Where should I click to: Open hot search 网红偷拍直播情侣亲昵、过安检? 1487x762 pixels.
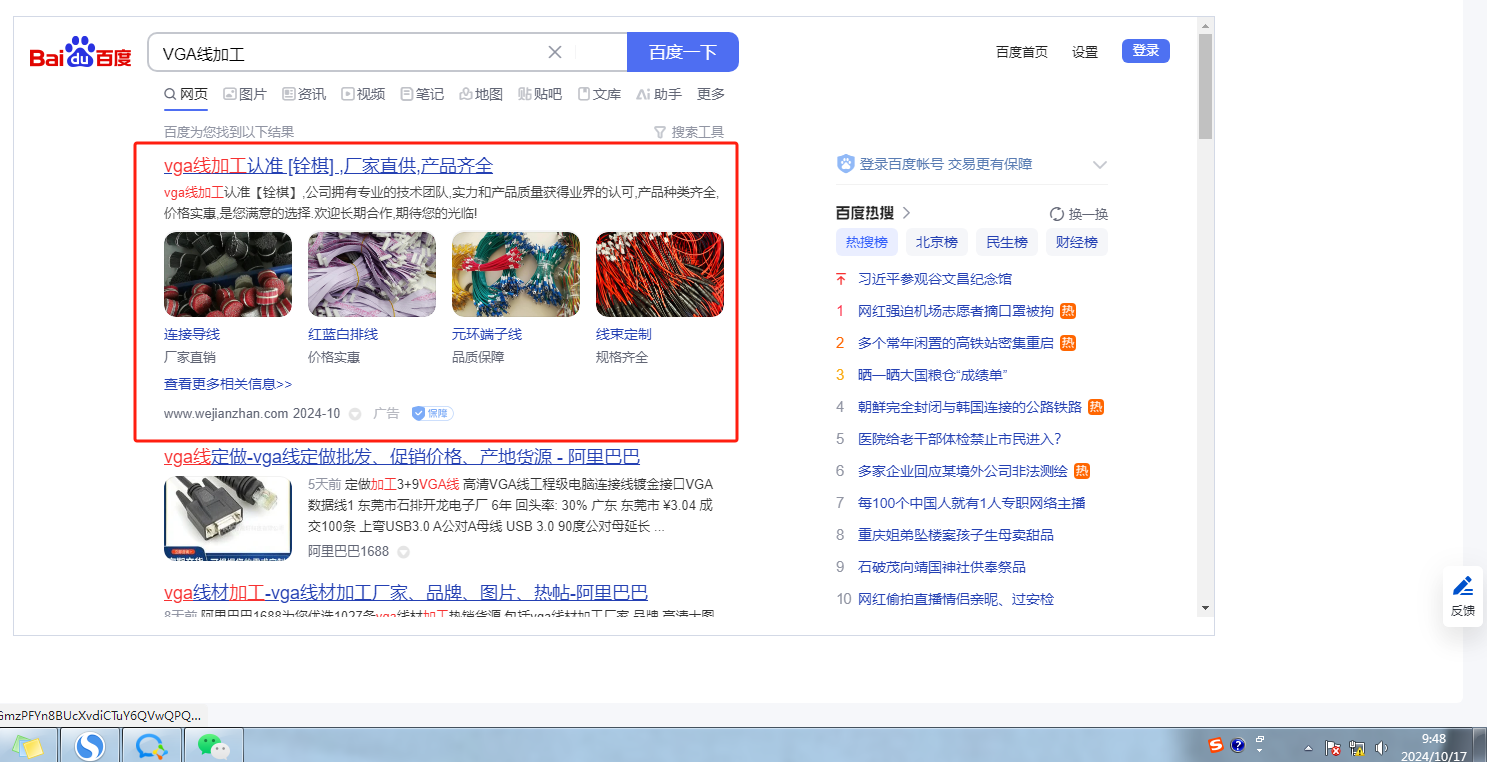tap(956, 599)
